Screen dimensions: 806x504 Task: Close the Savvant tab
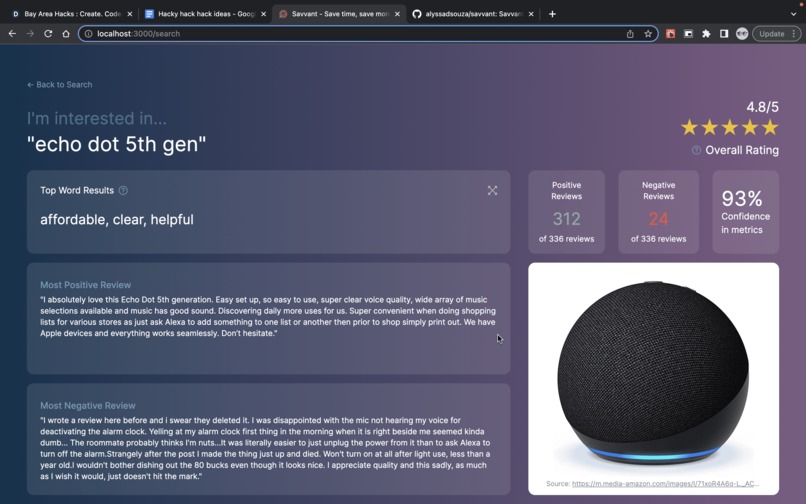point(397,14)
